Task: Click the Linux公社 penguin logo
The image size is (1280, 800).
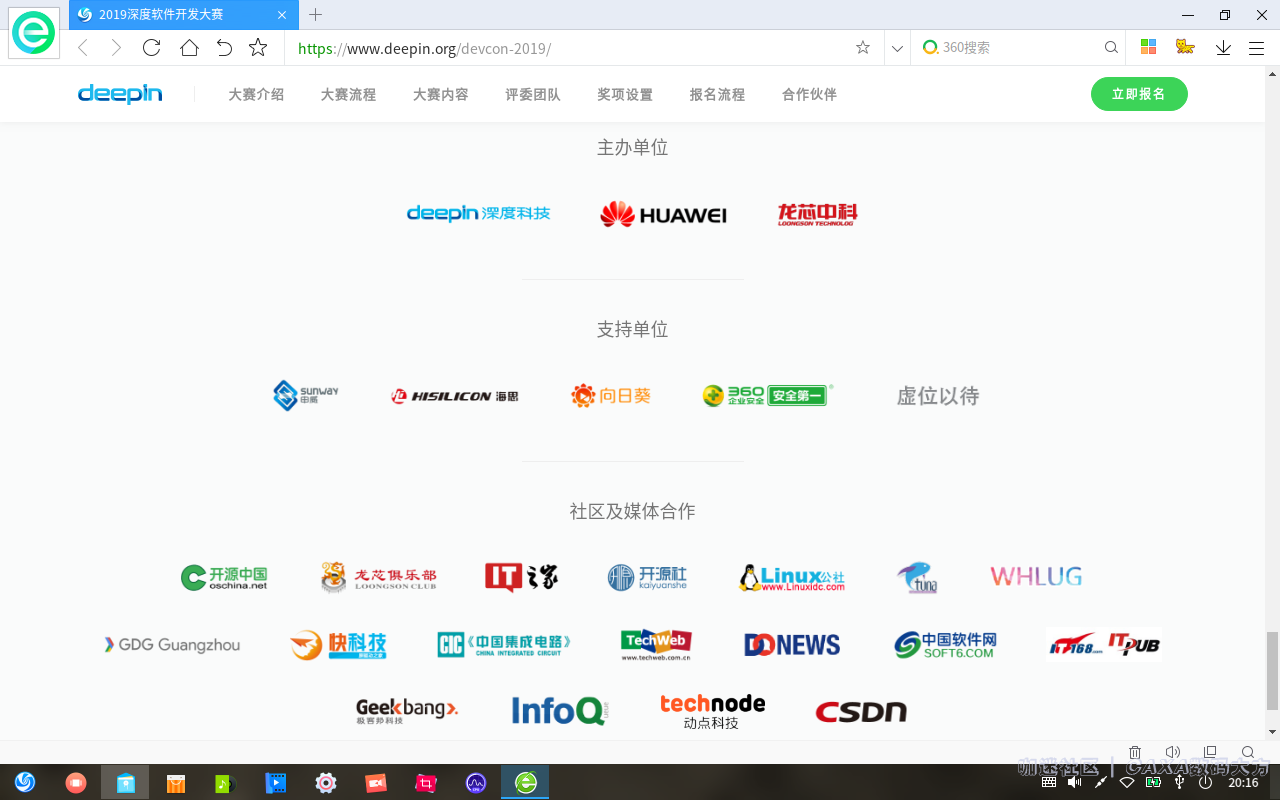Action: pos(792,578)
